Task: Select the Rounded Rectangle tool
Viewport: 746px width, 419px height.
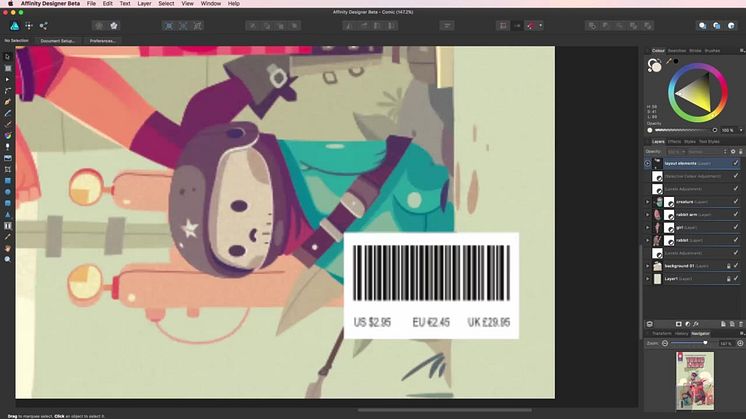Action: tap(7, 203)
